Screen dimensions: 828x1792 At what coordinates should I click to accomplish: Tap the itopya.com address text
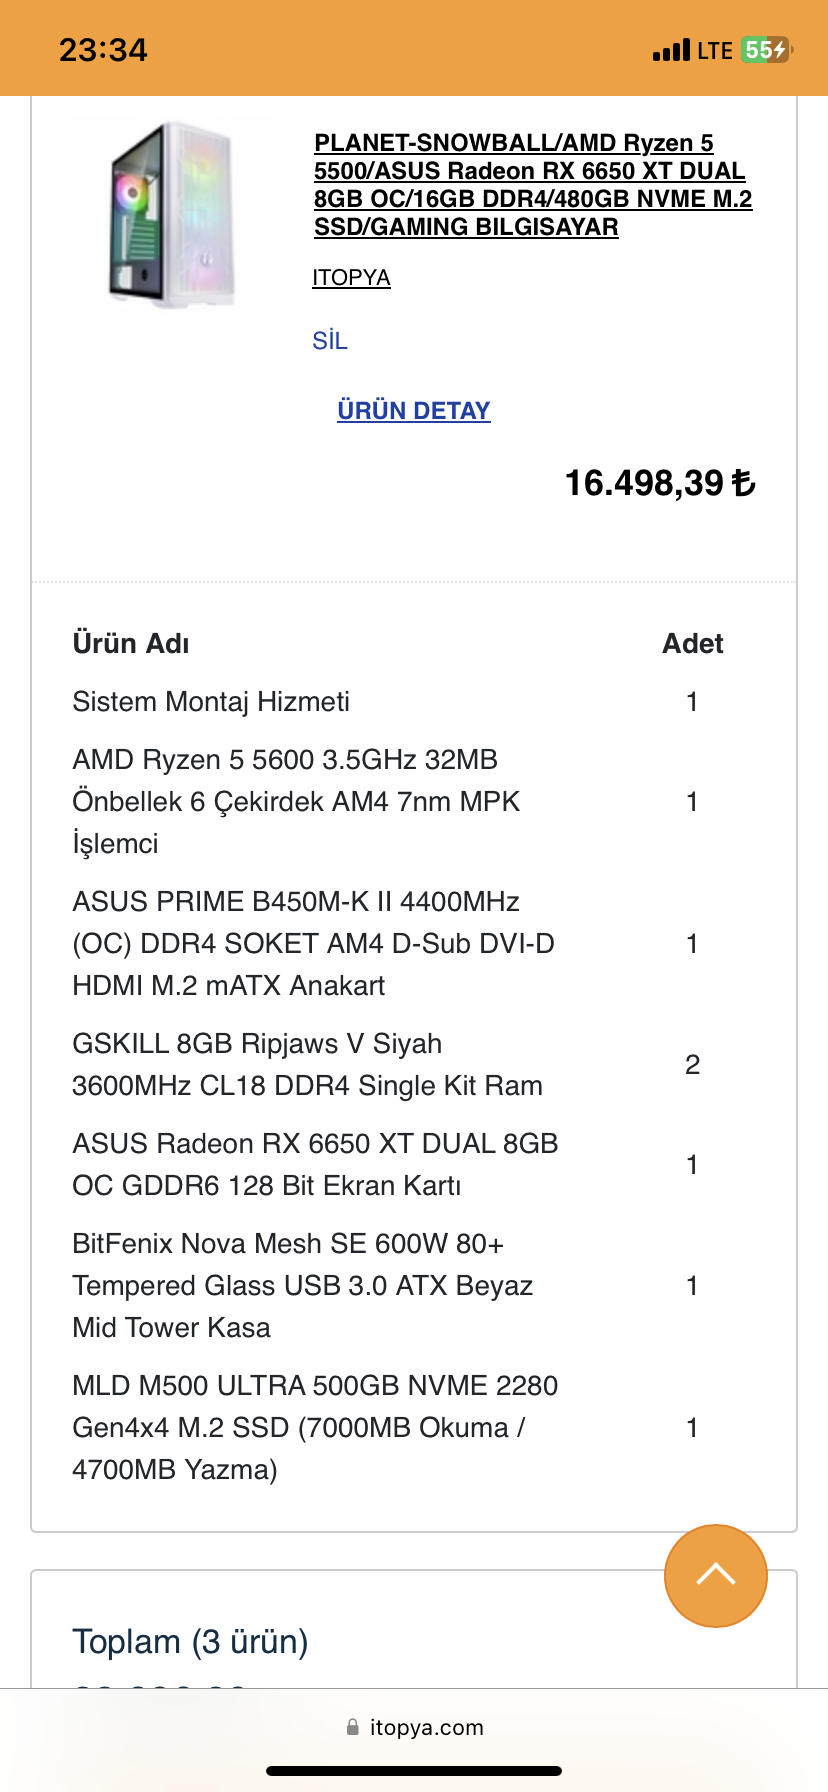coord(427,1727)
